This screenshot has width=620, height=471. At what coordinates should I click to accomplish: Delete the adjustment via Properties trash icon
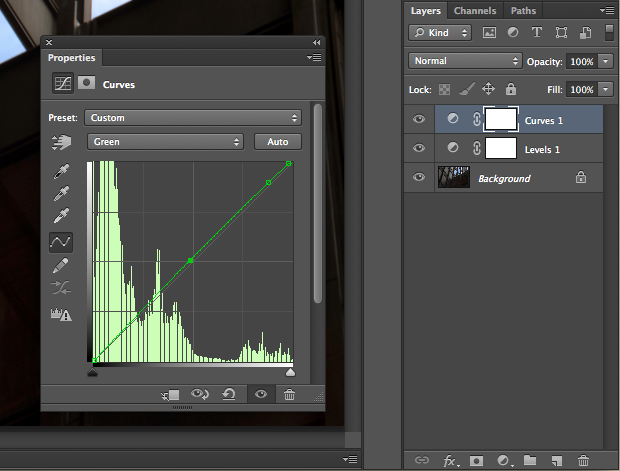(289, 395)
